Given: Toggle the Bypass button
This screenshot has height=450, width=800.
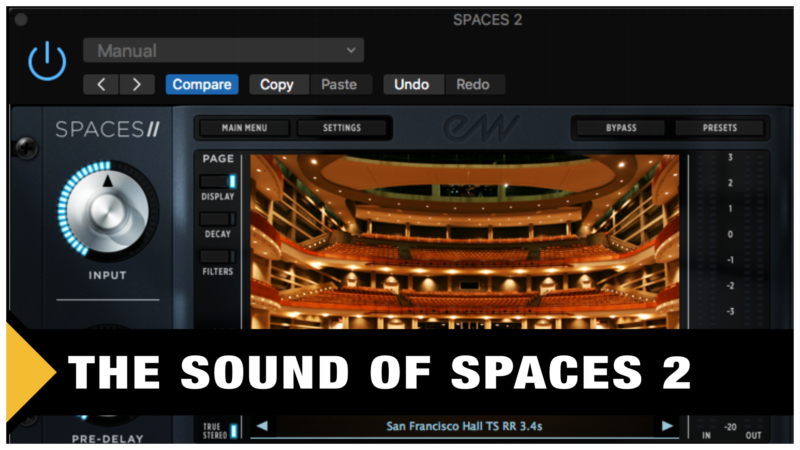Looking at the screenshot, I should tap(621, 128).
